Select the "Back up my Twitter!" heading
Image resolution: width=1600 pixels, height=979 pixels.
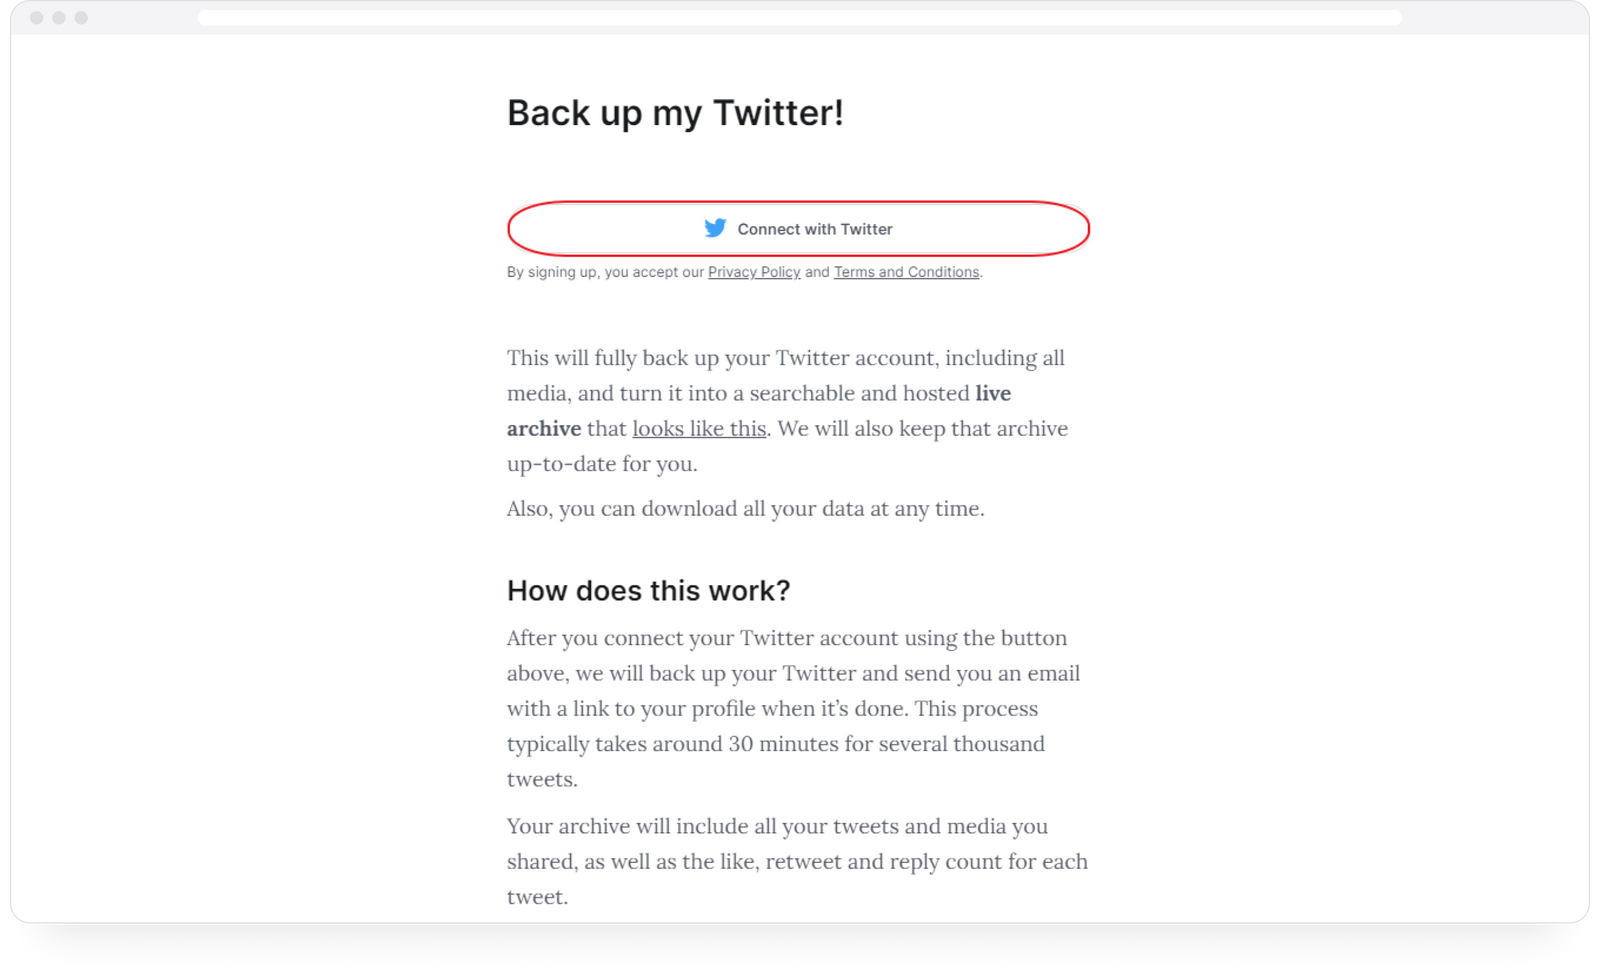(675, 113)
